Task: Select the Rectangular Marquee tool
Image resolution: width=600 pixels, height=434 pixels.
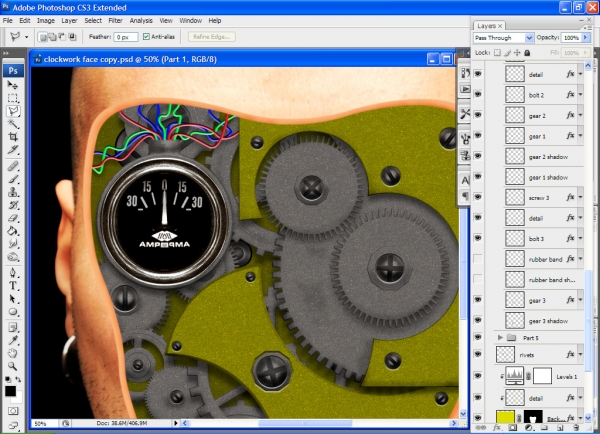Action: point(13,98)
